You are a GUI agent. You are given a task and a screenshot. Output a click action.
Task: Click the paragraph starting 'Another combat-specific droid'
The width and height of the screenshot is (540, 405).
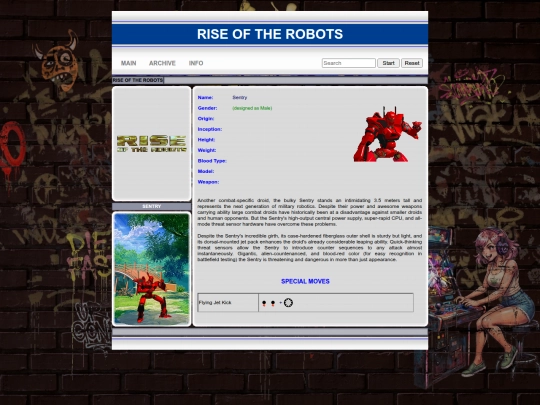310,212
